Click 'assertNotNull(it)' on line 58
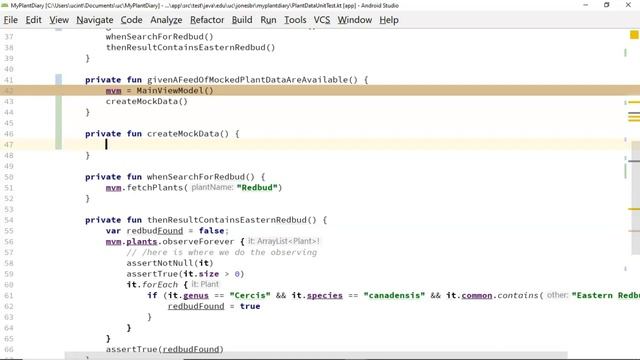This screenshot has height=360, width=640. point(170,263)
